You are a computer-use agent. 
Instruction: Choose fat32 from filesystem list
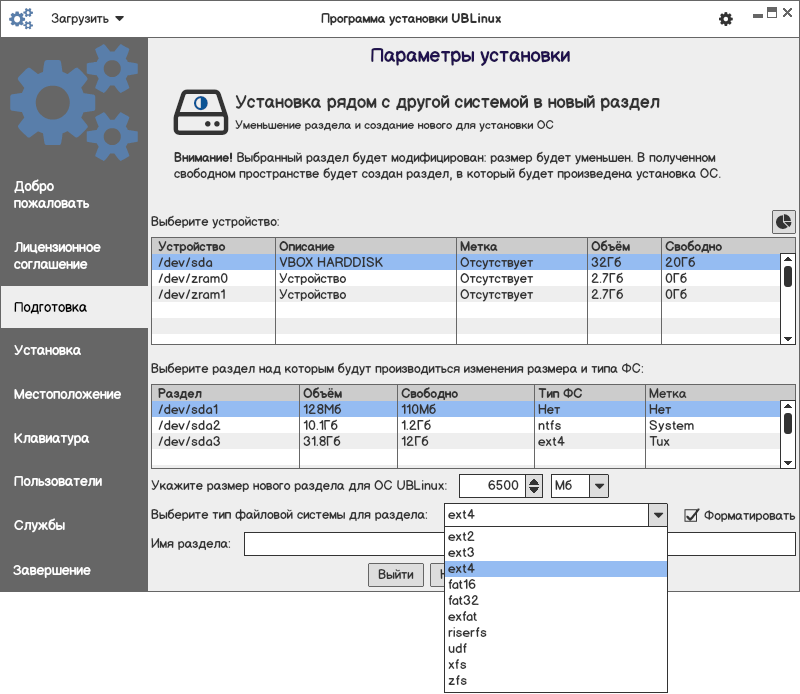(x=556, y=601)
